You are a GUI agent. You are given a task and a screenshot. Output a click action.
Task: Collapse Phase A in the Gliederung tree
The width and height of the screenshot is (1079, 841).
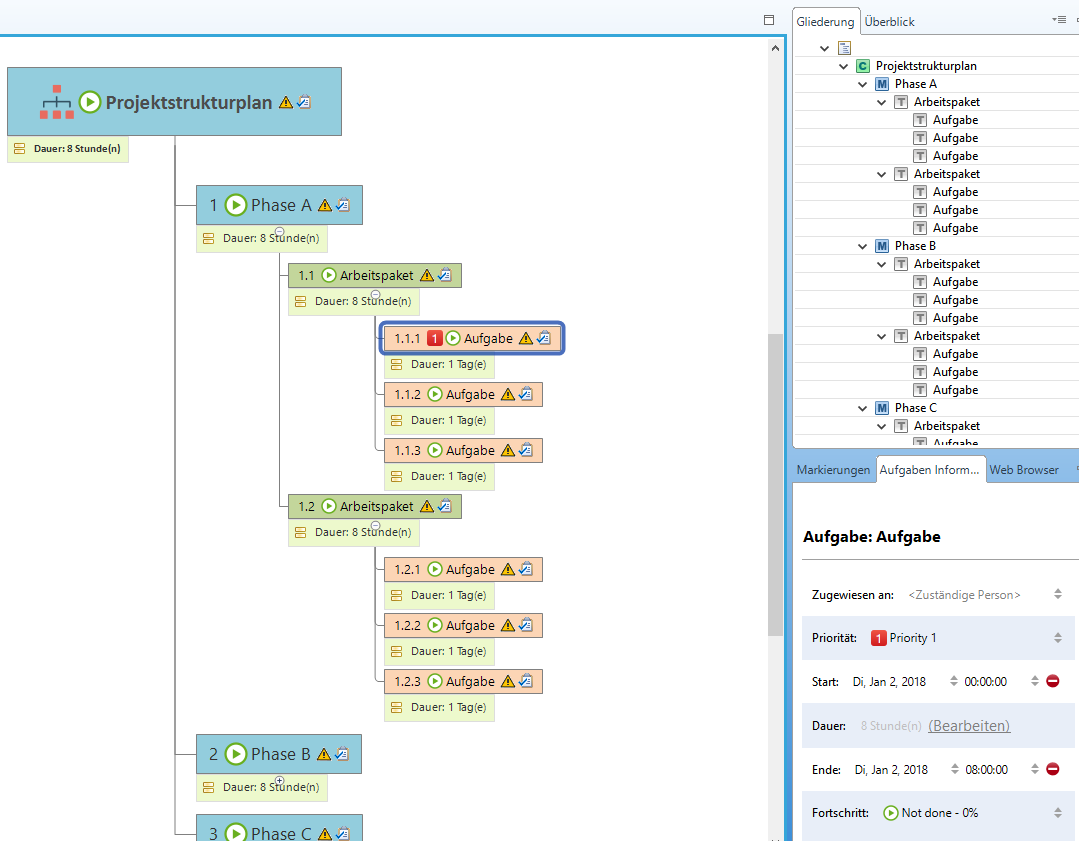(863, 84)
